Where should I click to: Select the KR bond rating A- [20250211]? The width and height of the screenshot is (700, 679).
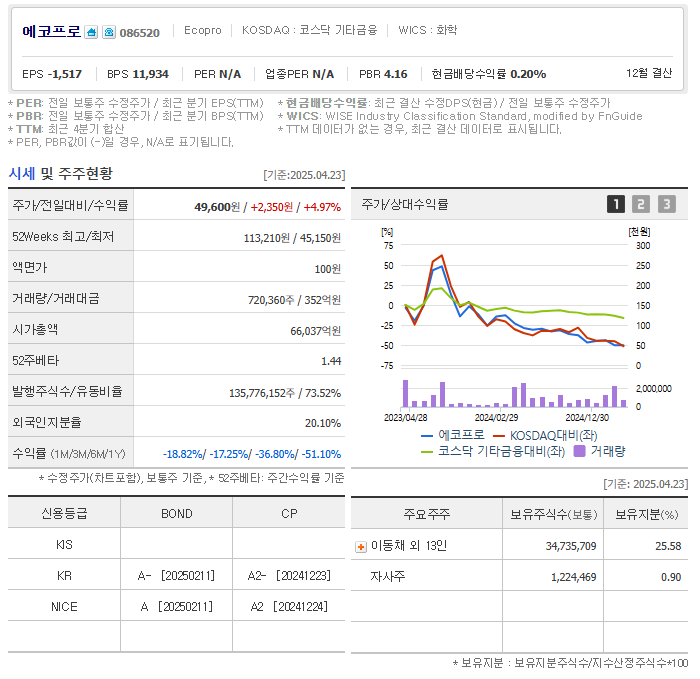(176, 576)
